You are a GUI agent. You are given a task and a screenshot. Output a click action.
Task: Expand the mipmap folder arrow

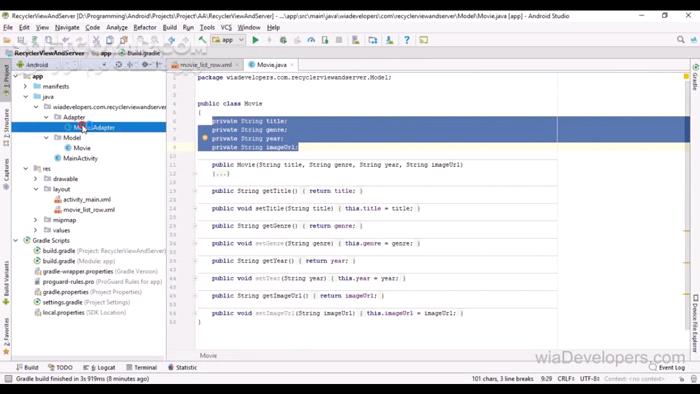click(x=36, y=220)
